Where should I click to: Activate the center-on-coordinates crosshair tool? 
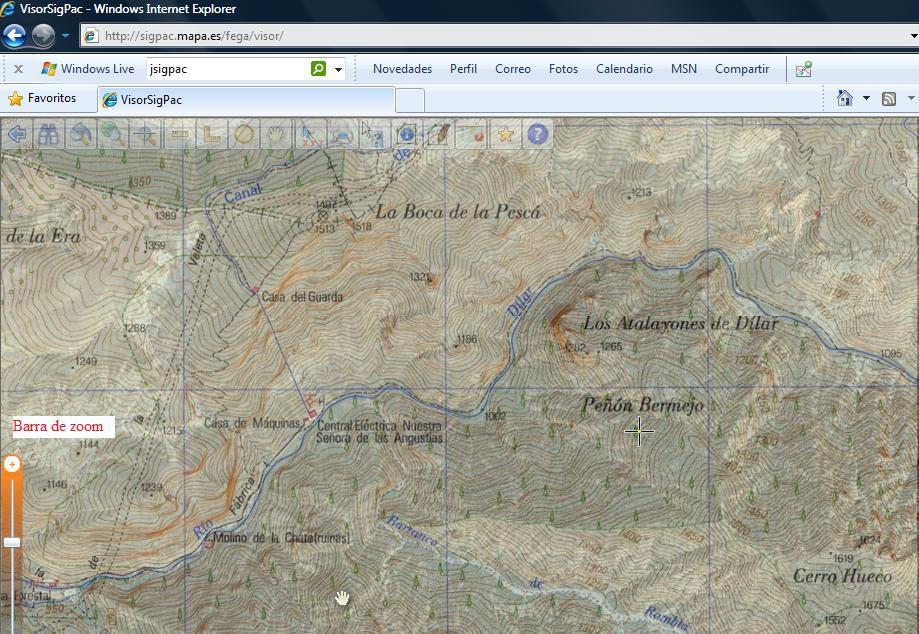pyautogui.click(x=145, y=133)
